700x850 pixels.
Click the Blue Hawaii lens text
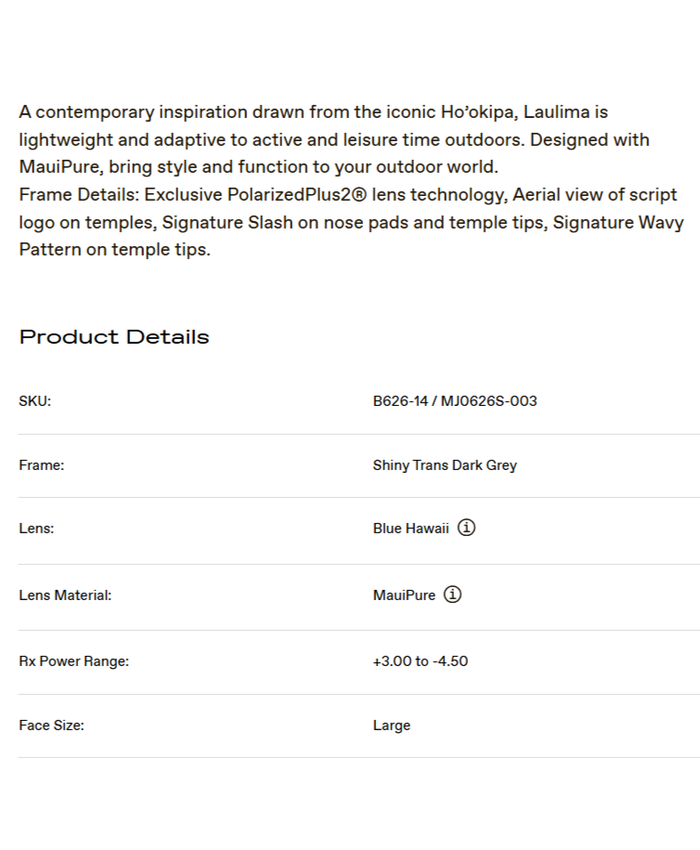(x=411, y=529)
